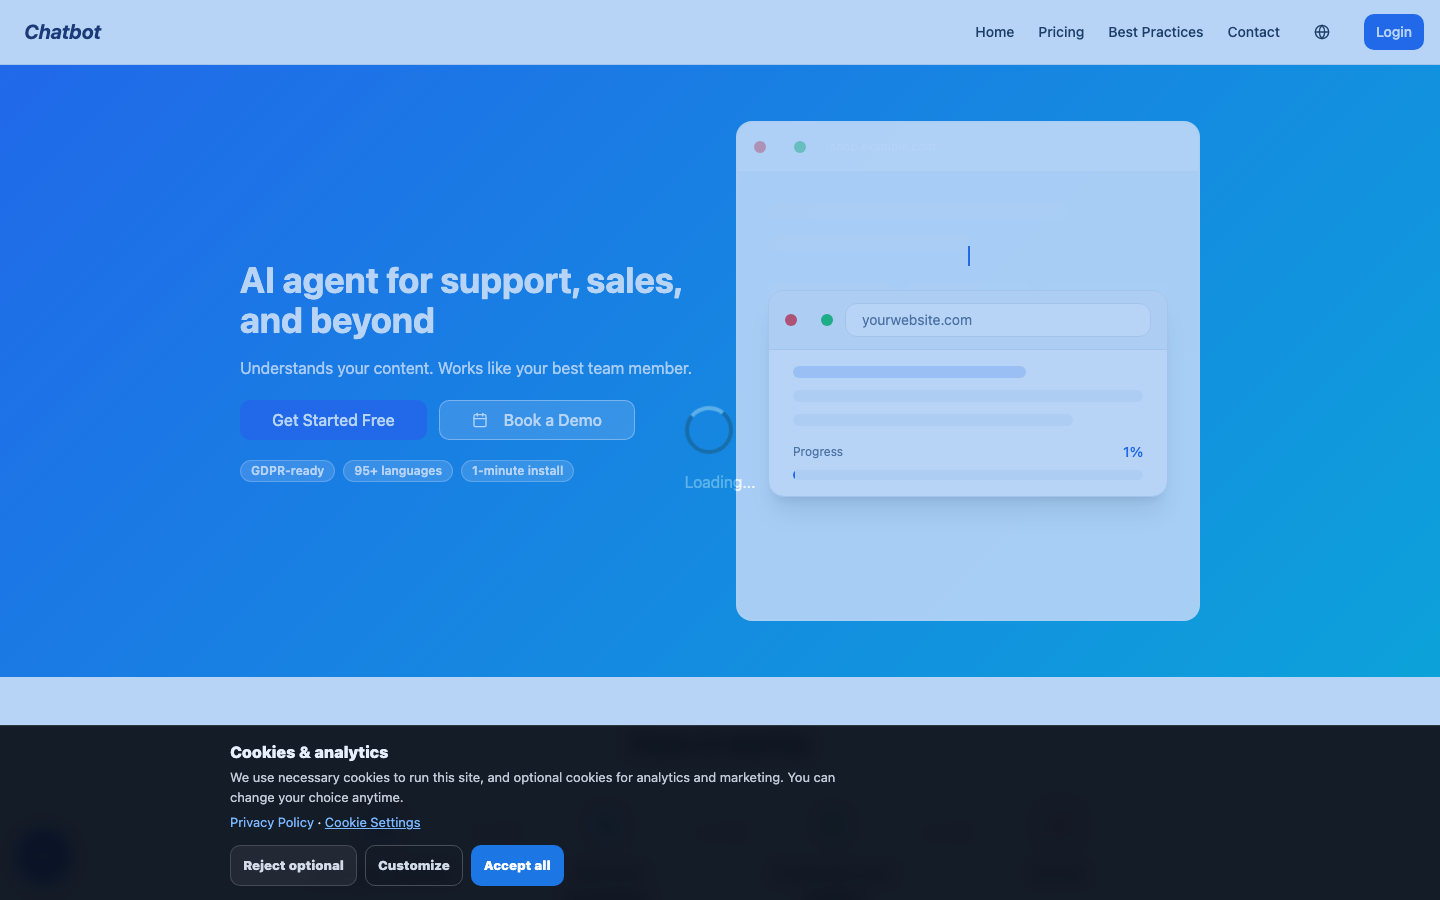This screenshot has width=1440, height=900.
Task: Click the 'Understands your content' subheading
Action: [466, 368]
